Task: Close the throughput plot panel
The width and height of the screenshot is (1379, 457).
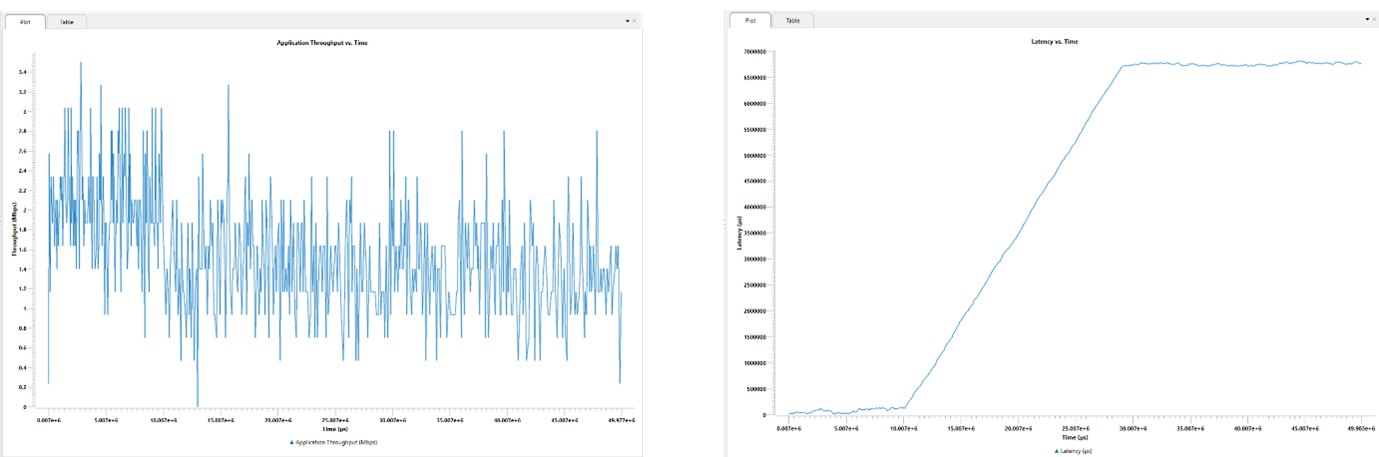Action: click(x=634, y=20)
